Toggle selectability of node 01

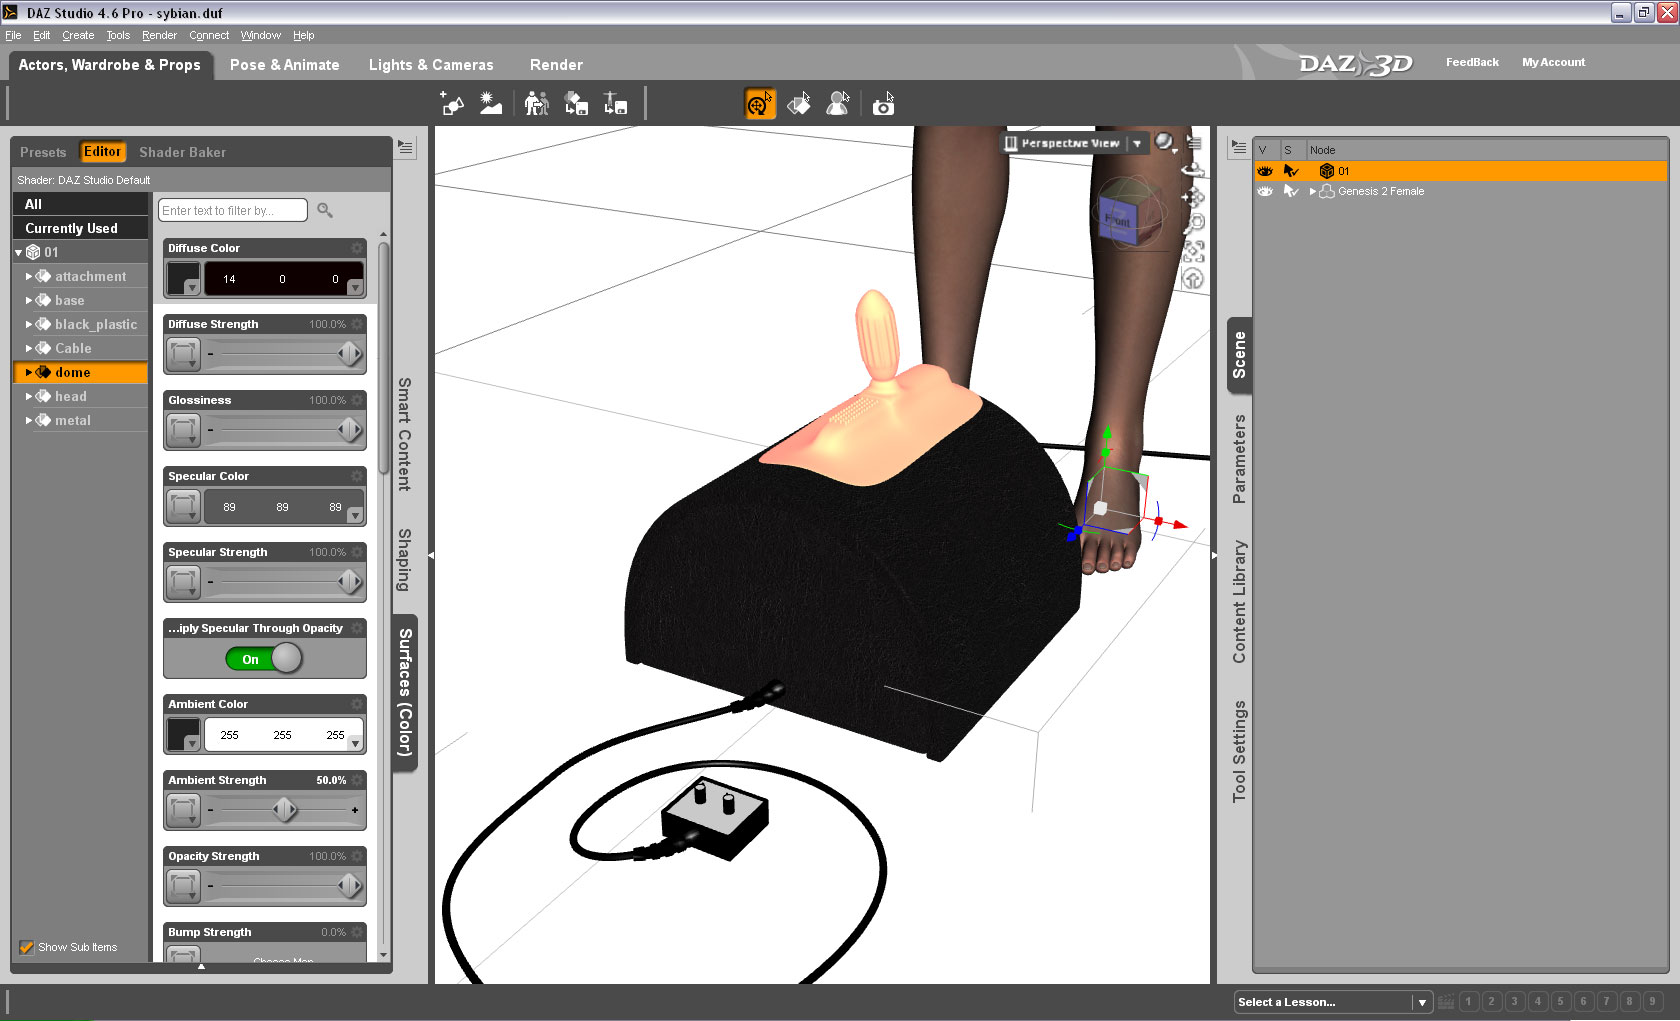1291,171
